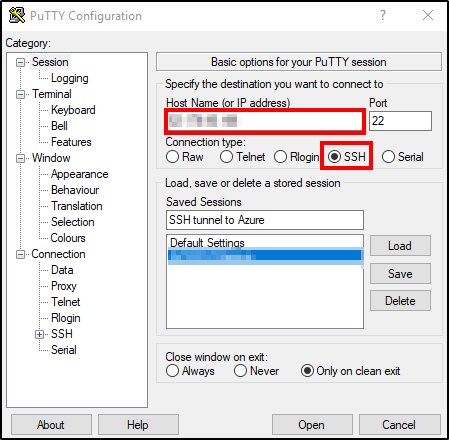
Task: Click Open to start the session
Action: point(312,425)
